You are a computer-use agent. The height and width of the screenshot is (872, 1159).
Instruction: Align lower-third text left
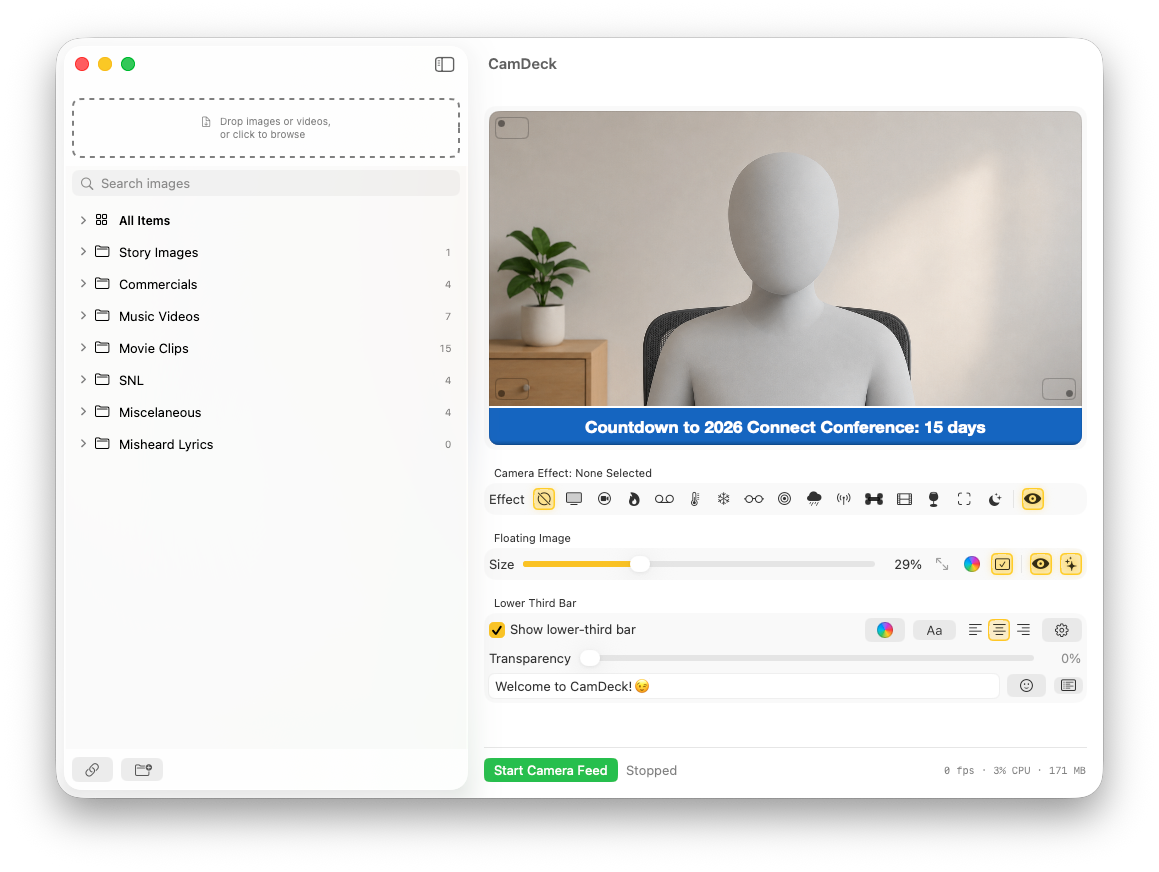click(975, 630)
